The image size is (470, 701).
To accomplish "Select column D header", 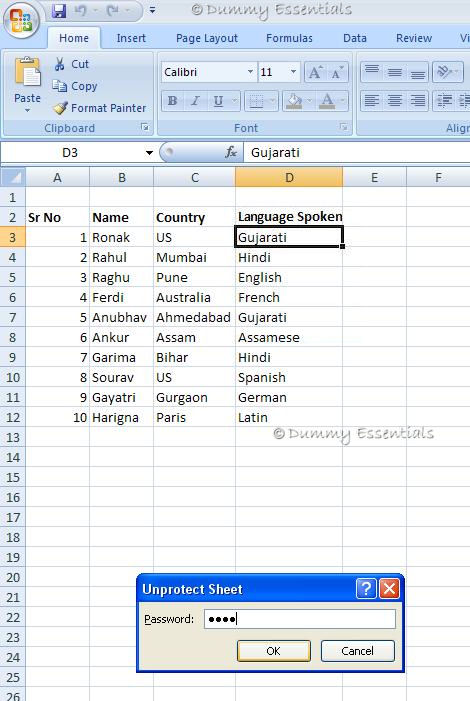I will click(289, 177).
